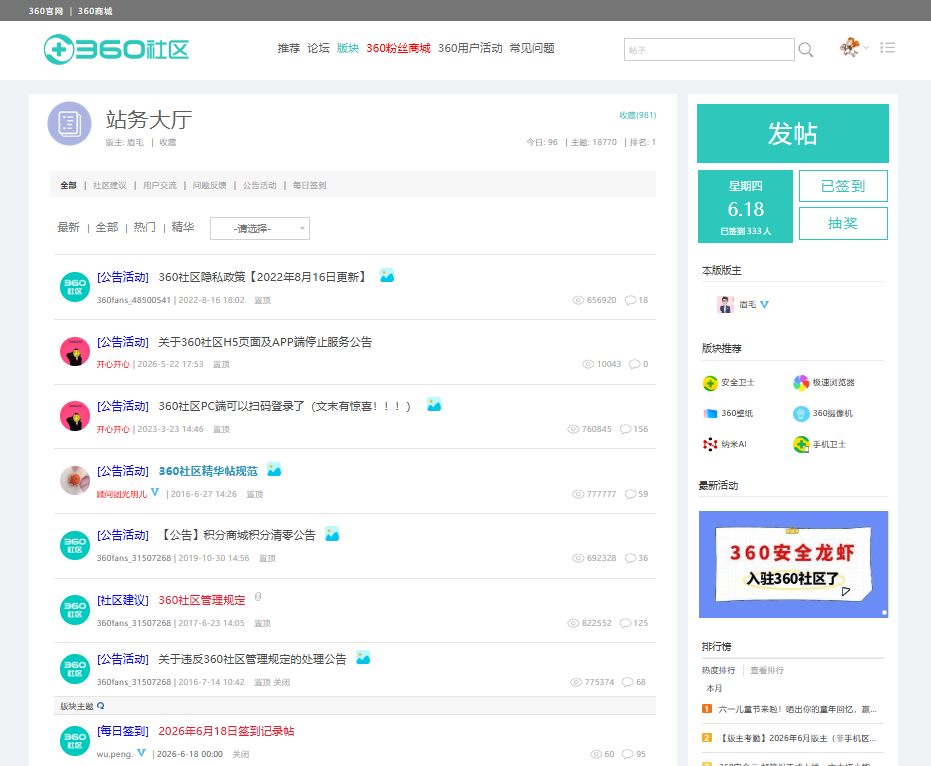The width and height of the screenshot is (931, 766).
Task: Open the 360安全龙虾 activity banner
Action: [793, 564]
